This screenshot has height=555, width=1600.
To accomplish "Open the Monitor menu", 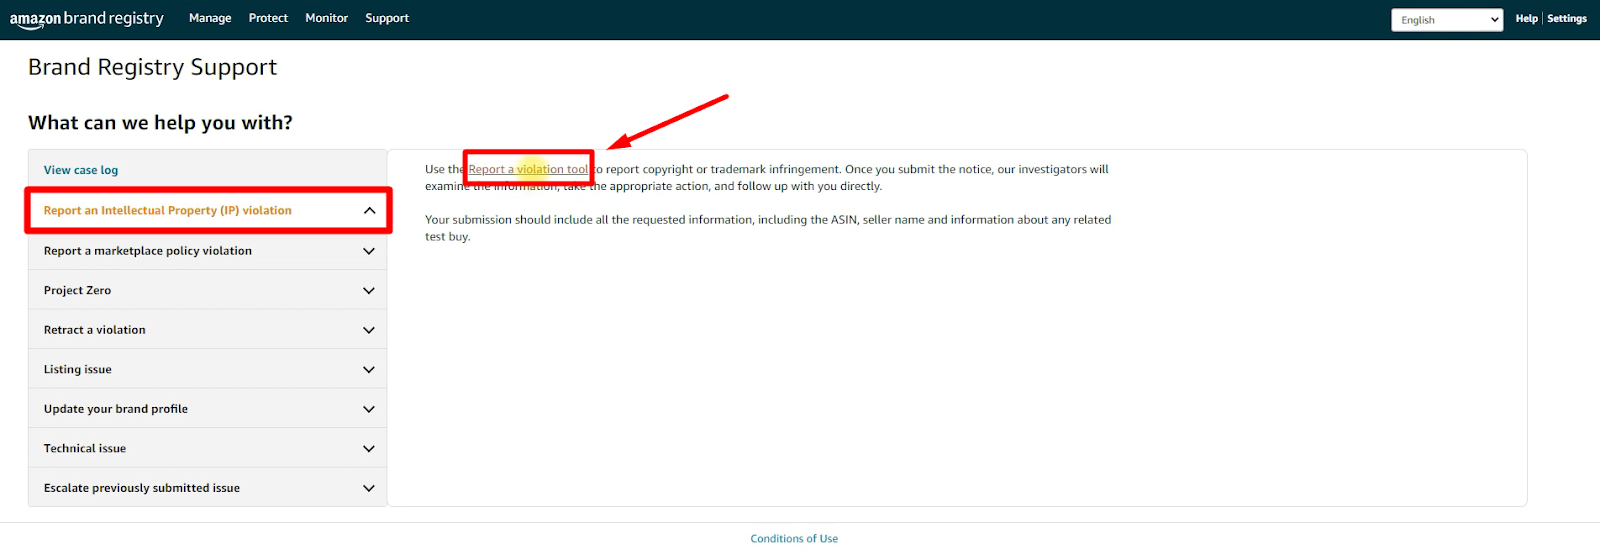I will tap(327, 18).
